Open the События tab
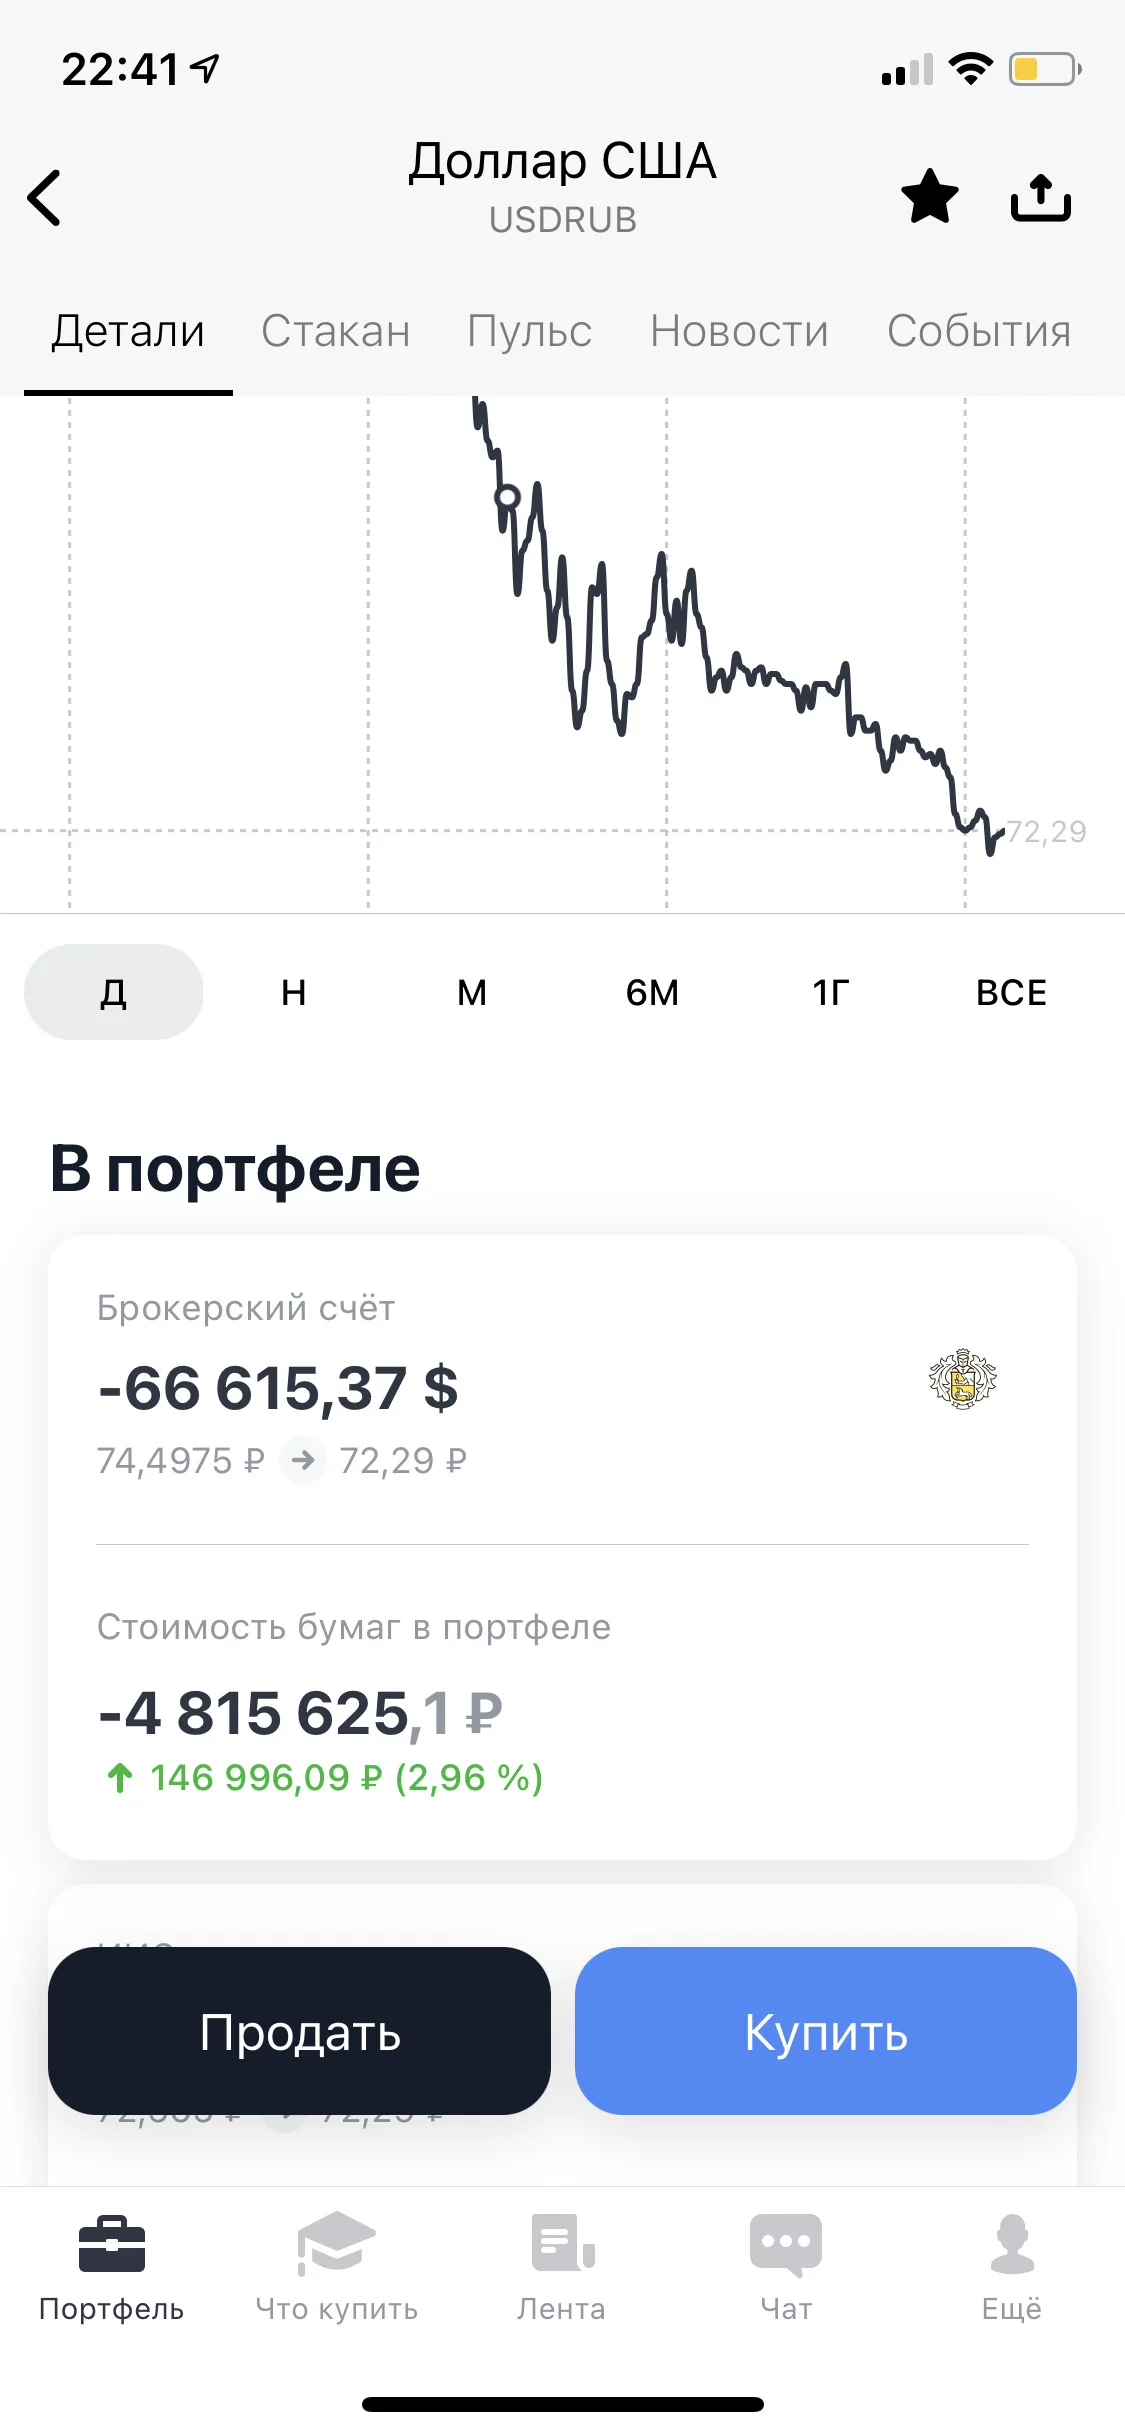Image resolution: width=1125 pixels, height=2436 pixels. click(979, 331)
